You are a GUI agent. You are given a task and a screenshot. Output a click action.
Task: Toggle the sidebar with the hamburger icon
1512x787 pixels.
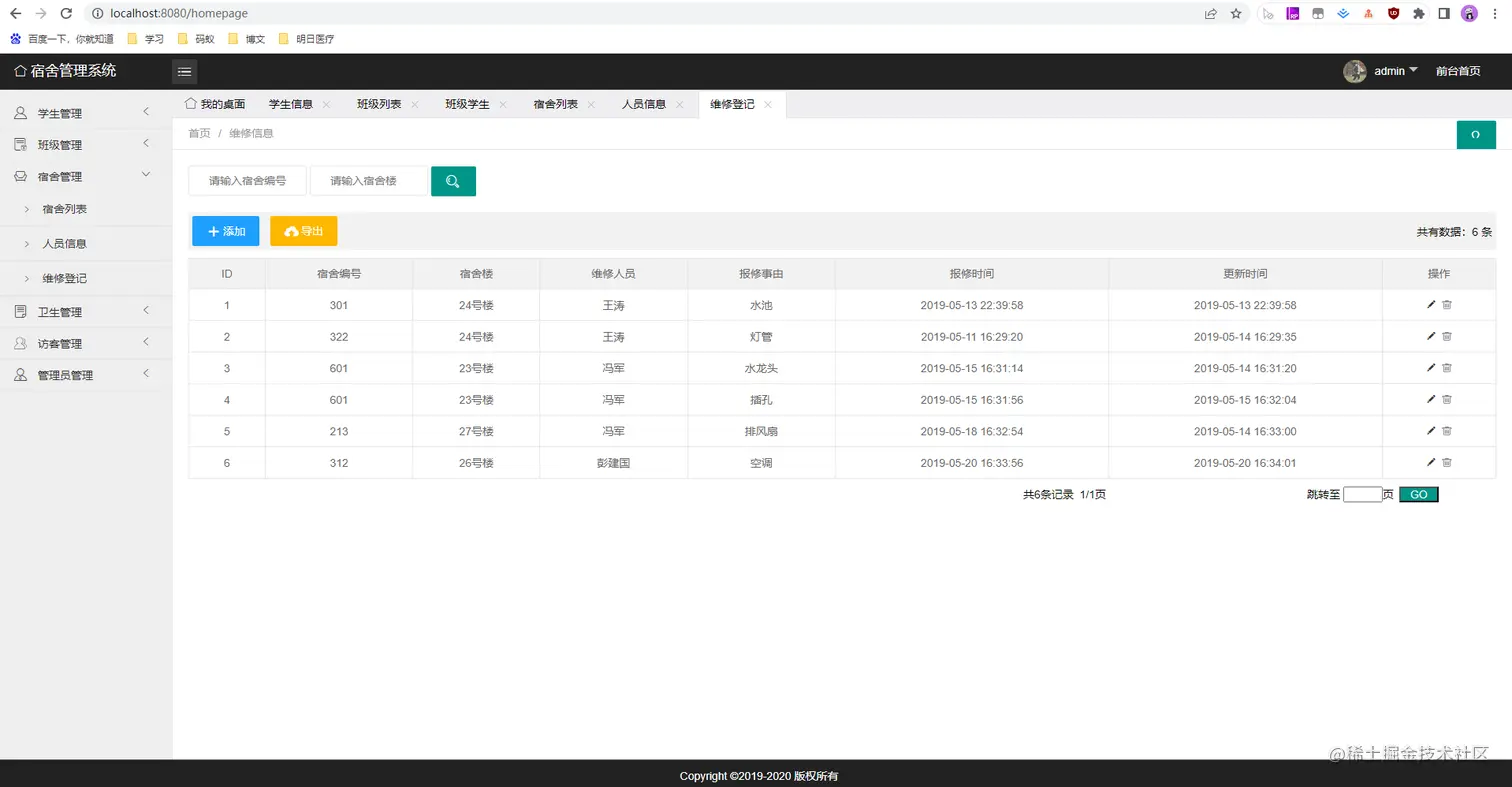click(x=184, y=71)
